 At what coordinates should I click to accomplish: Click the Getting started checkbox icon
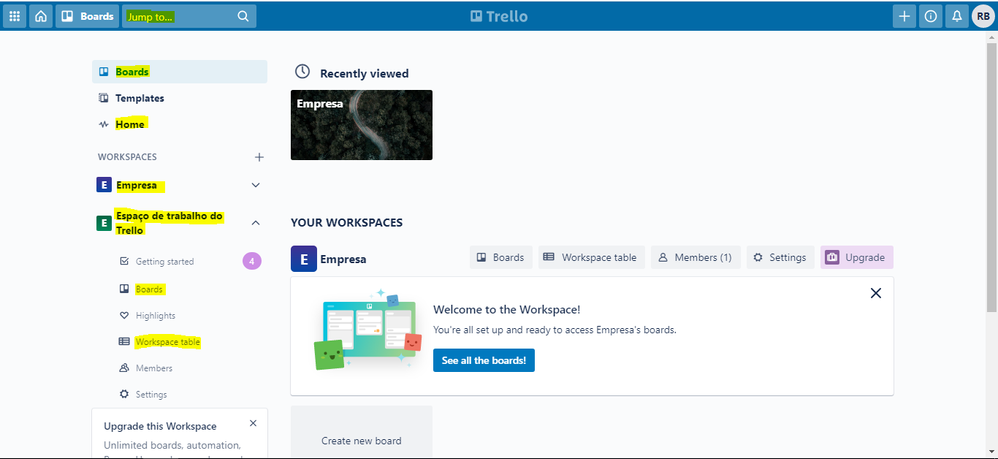click(124, 261)
